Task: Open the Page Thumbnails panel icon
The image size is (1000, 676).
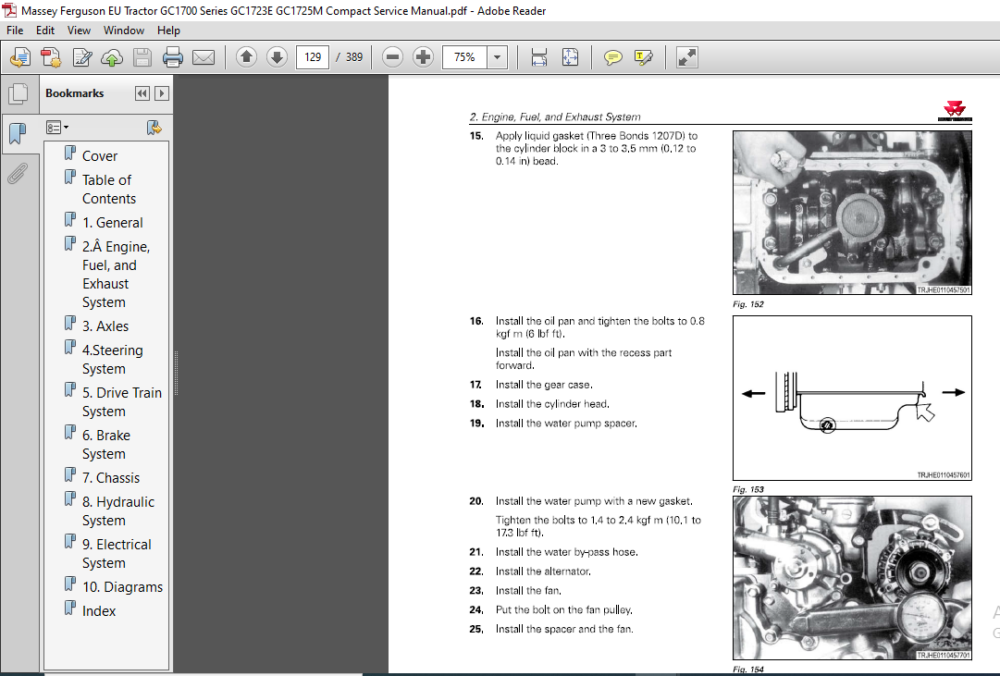Action: point(18,94)
